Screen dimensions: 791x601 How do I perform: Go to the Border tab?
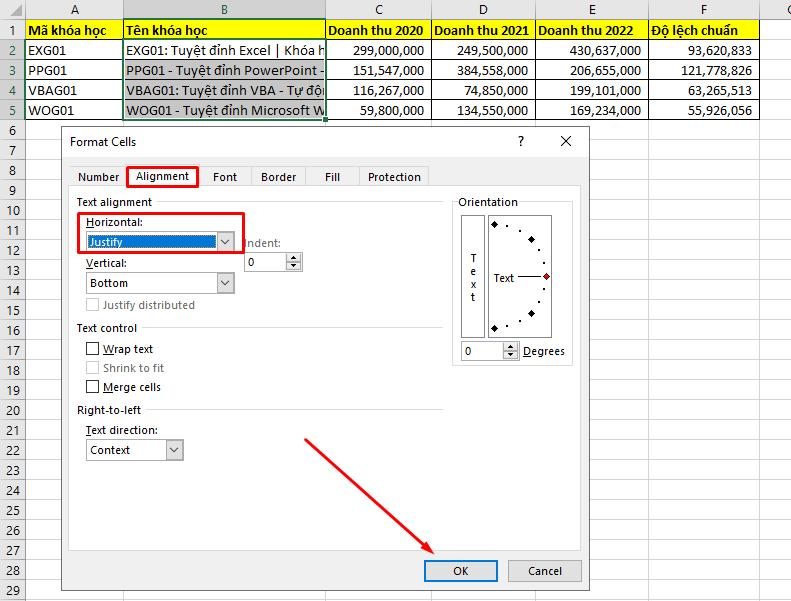pos(278,177)
